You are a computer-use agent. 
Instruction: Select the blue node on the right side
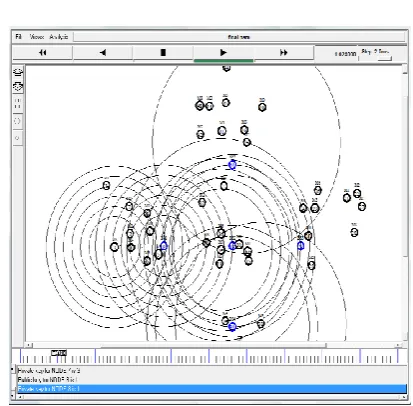pos(301,246)
